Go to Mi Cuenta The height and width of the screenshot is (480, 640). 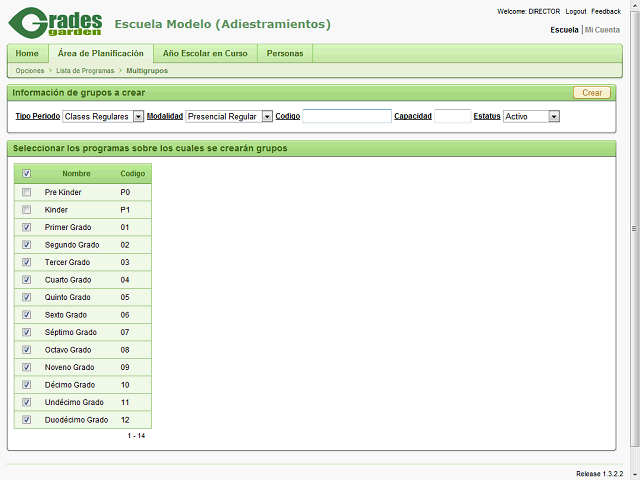pyautogui.click(x=602, y=30)
